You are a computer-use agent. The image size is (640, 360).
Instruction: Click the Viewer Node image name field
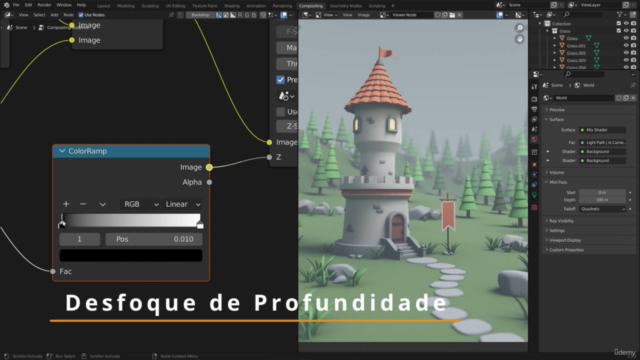pyautogui.click(x=411, y=15)
